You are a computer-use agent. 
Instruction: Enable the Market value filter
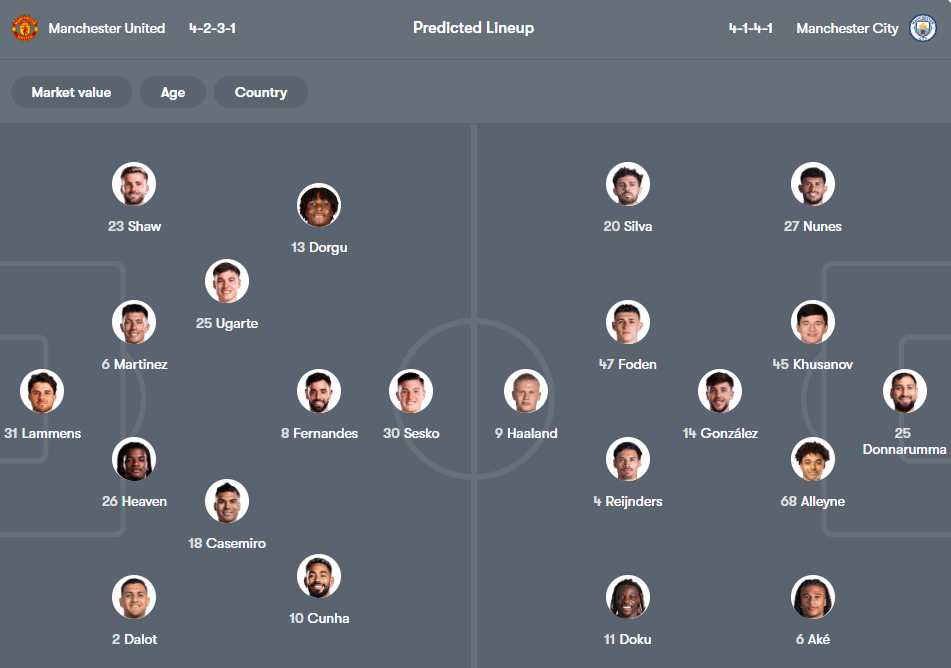point(71,92)
